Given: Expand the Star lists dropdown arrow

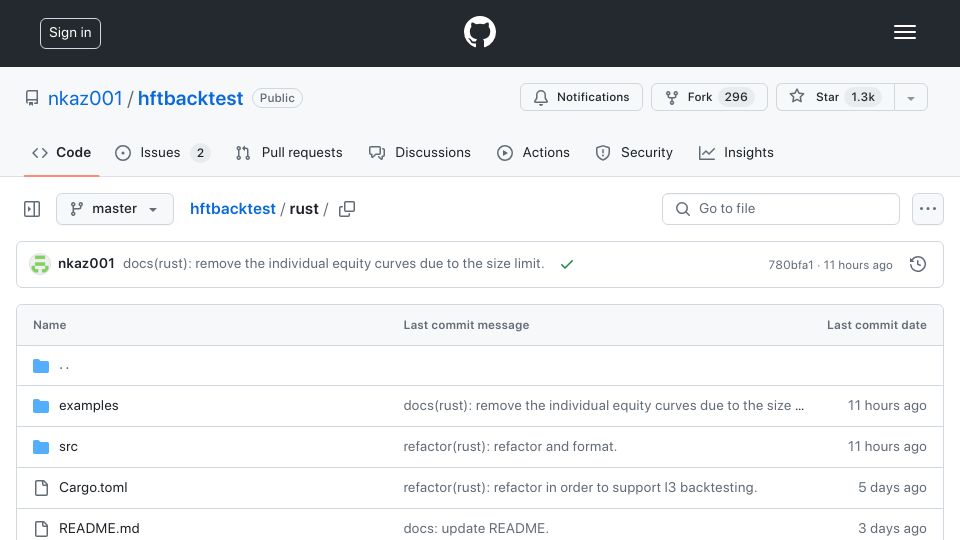Looking at the screenshot, I should pyautogui.click(x=911, y=98).
